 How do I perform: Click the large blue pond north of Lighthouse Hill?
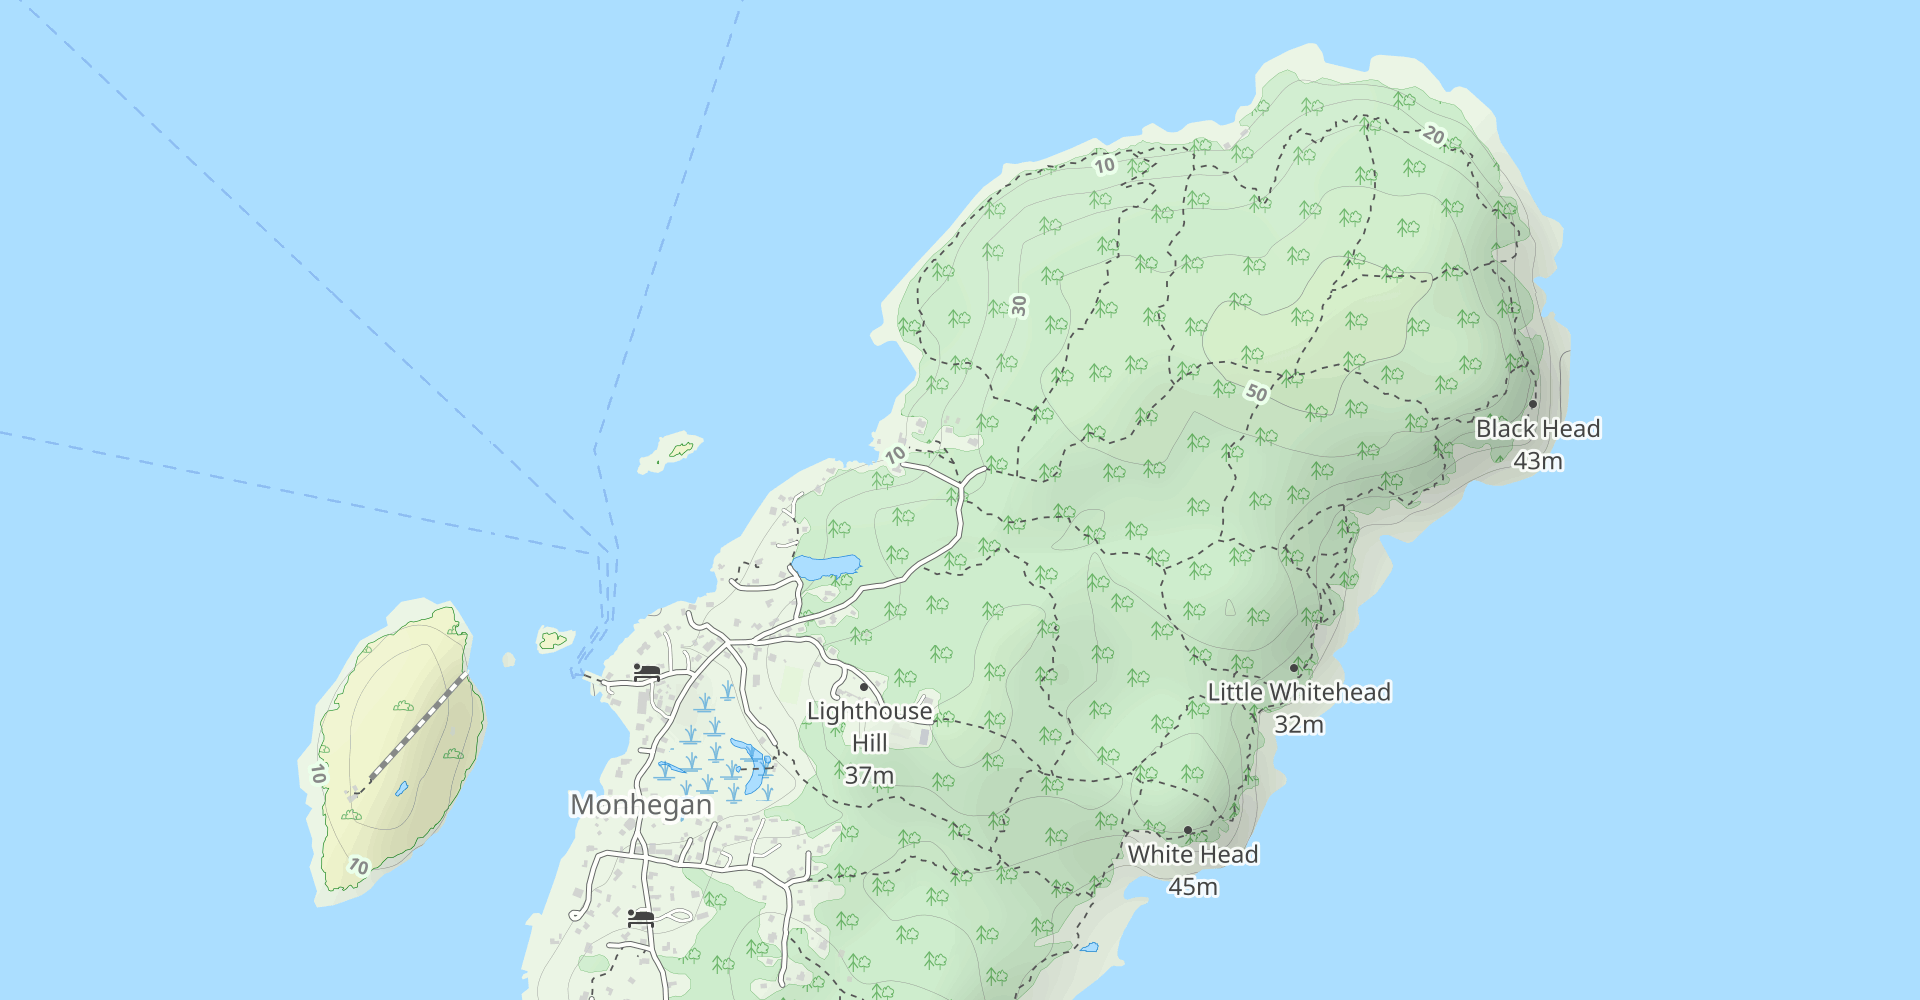click(x=826, y=567)
